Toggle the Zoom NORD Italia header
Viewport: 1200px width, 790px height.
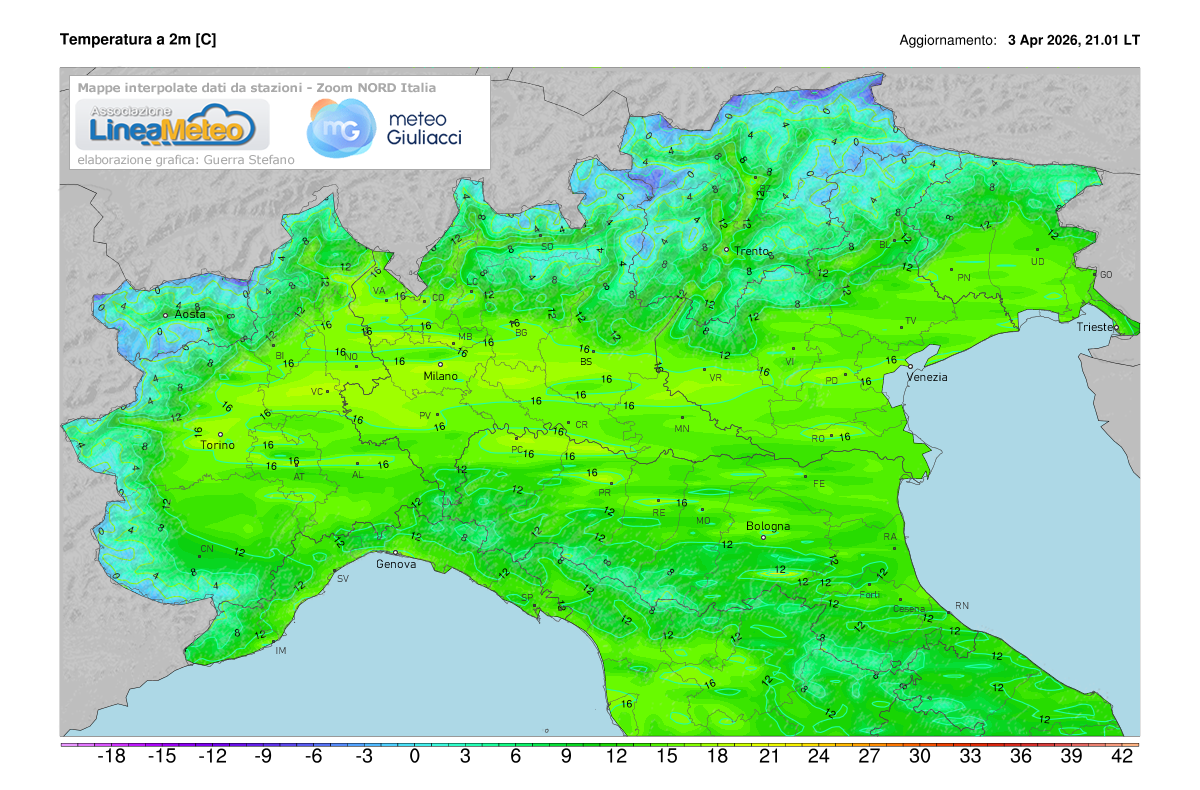coord(375,87)
